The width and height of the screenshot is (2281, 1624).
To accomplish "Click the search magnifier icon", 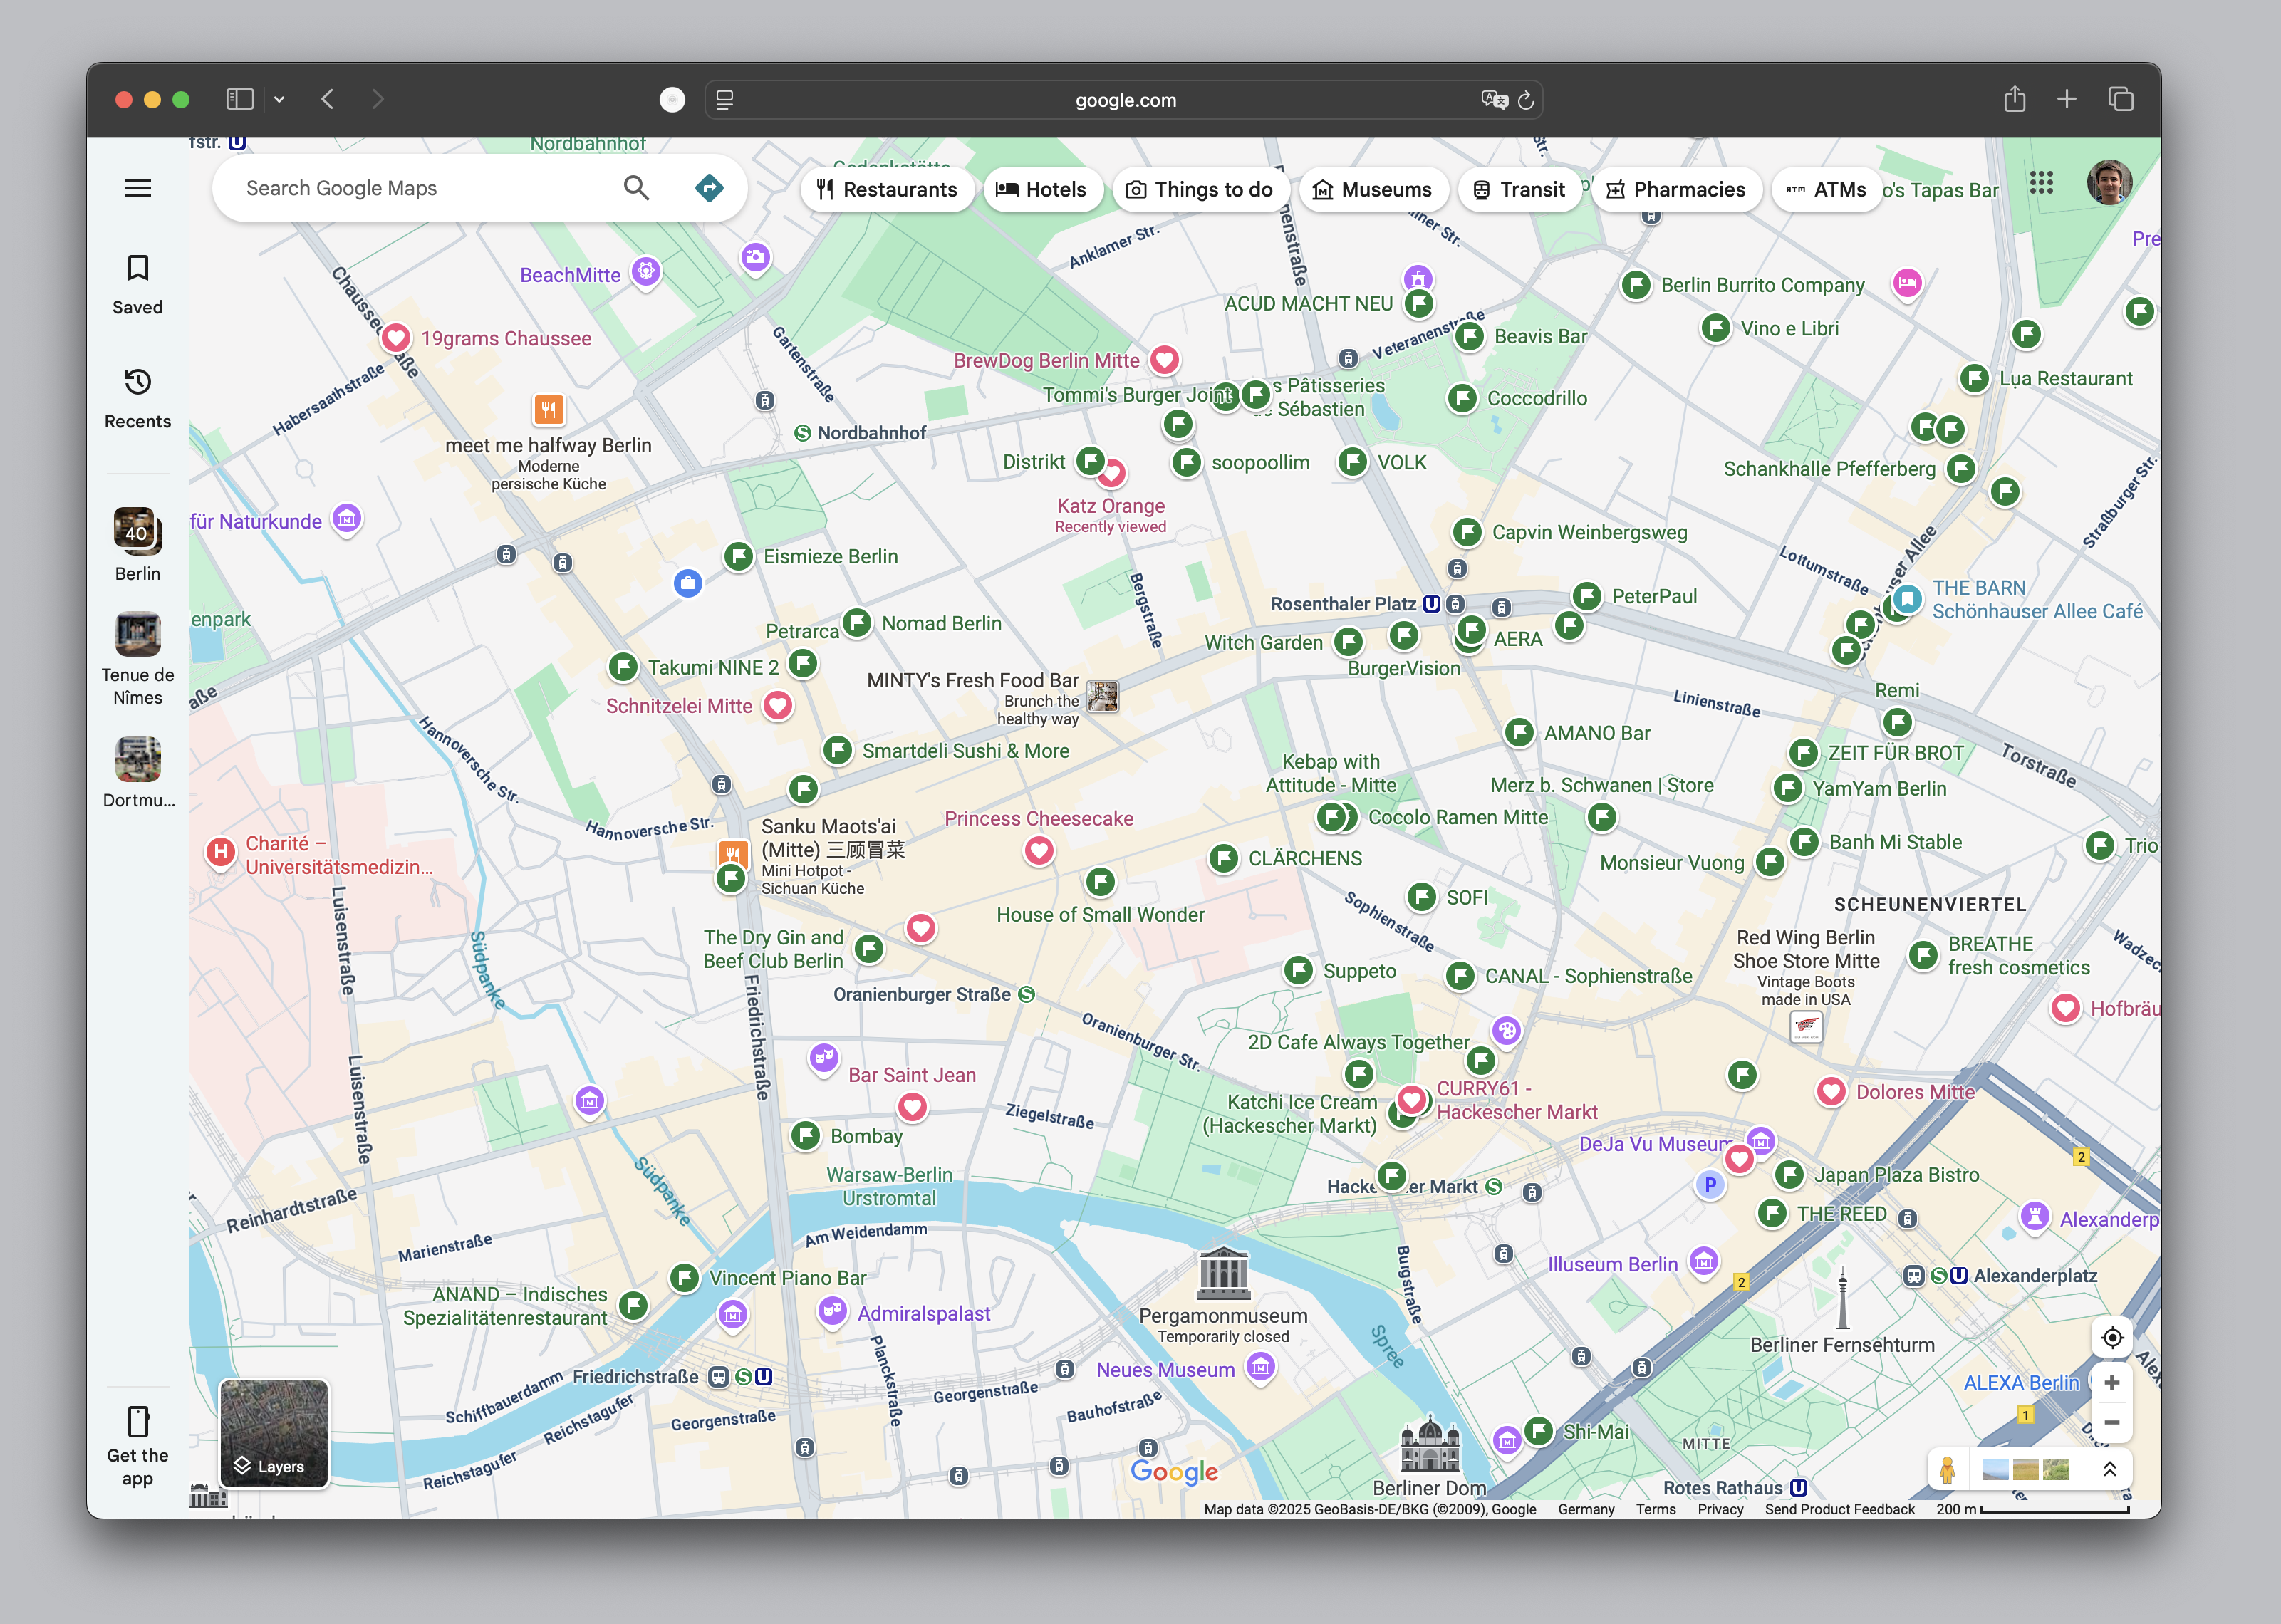I will (636, 188).
